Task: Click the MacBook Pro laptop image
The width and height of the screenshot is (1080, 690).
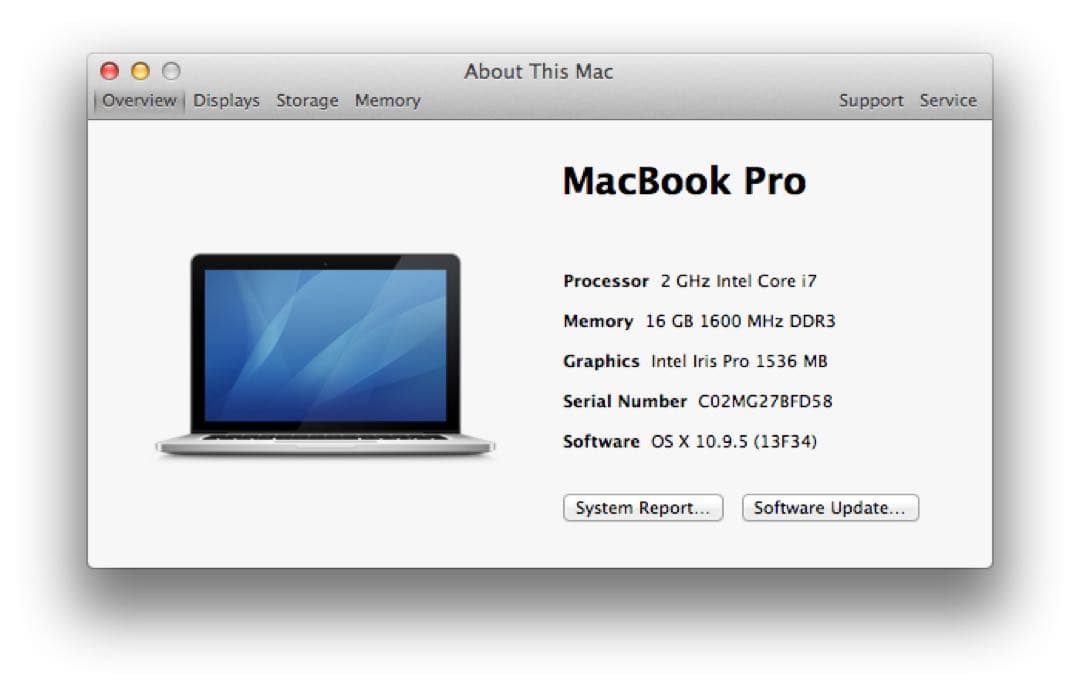Action: 322,350
